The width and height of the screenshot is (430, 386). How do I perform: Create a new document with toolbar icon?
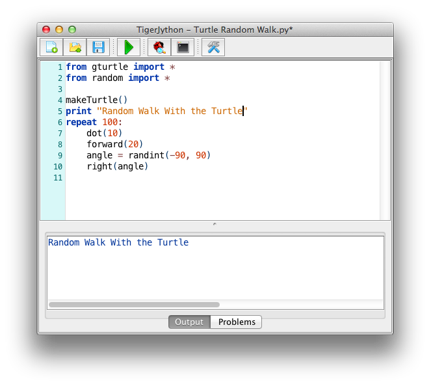coord(51,47)
